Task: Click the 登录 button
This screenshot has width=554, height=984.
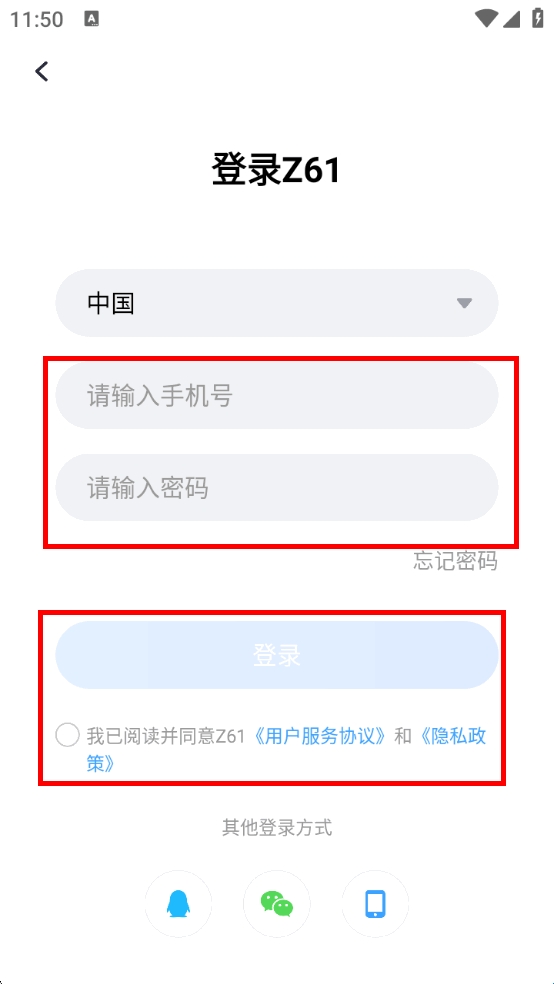Action: [x=277, y=655]
